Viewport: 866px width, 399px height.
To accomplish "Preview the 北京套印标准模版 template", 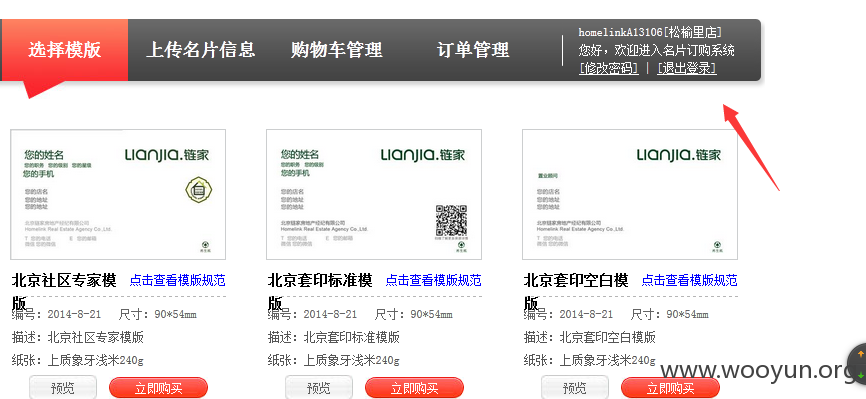I will point(319,388).
